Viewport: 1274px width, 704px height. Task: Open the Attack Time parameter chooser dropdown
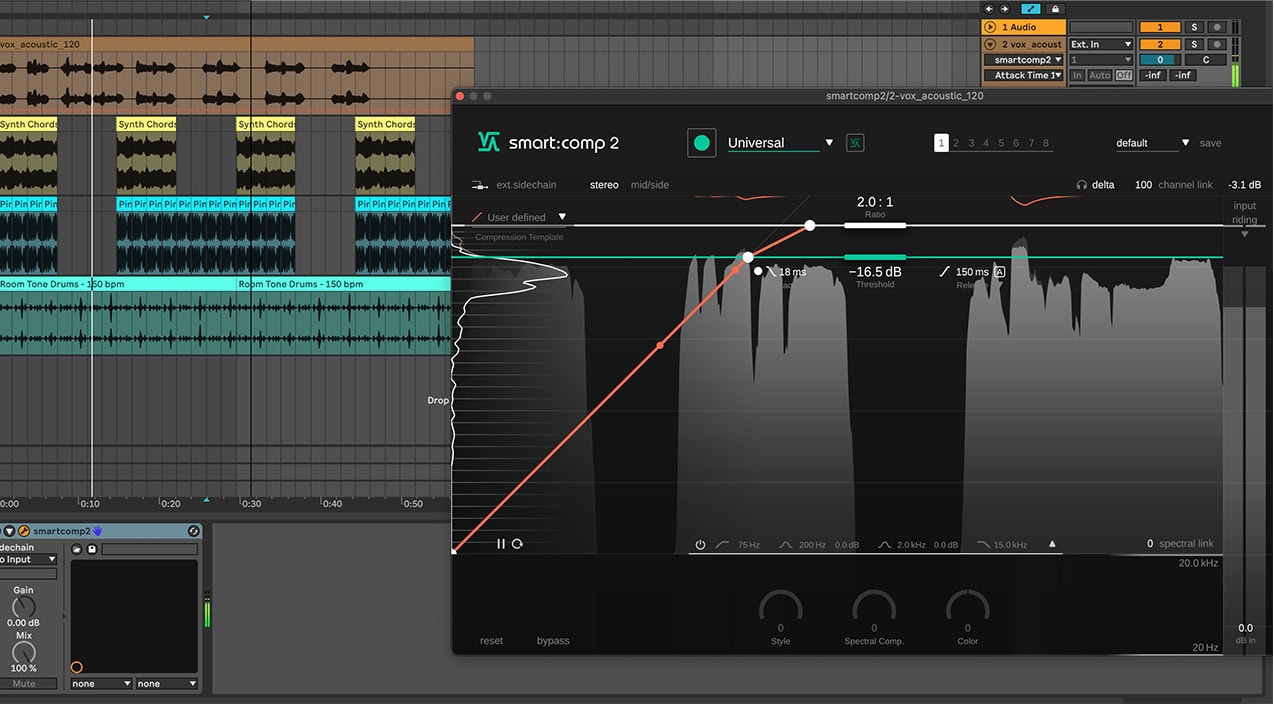click(1025, 75)
